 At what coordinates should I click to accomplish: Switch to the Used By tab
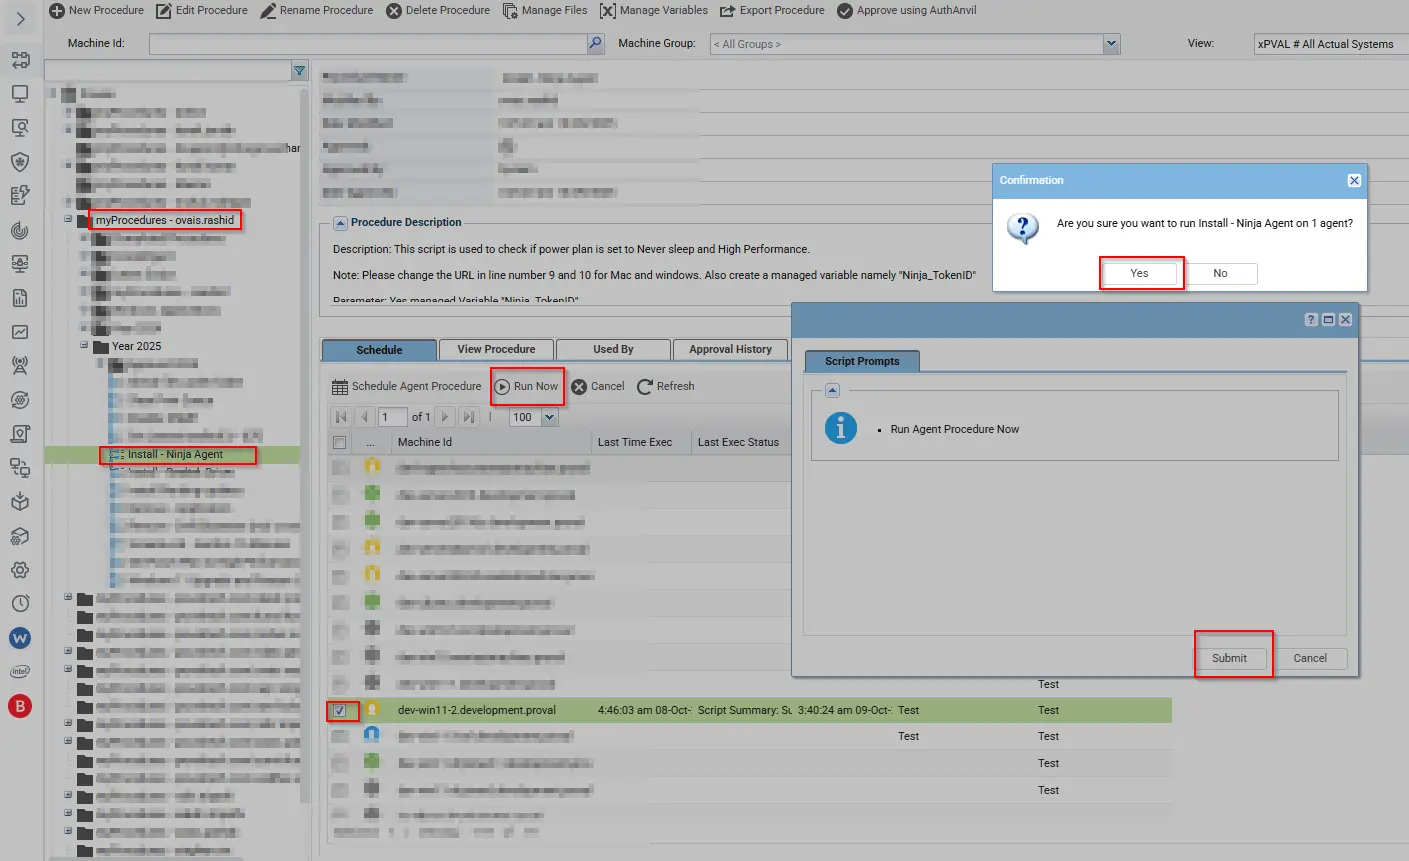pos(613,349)
